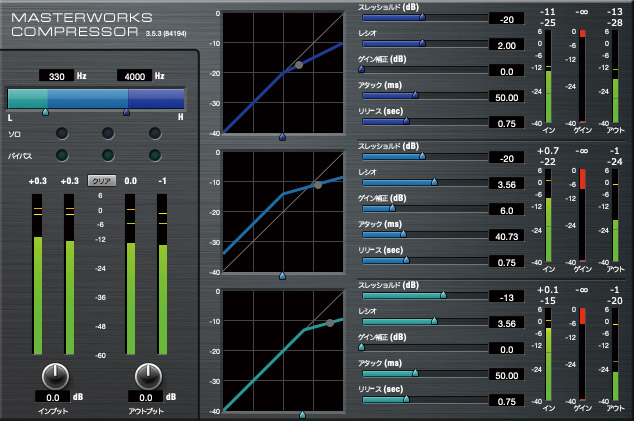Click the 330 Hz crossover frequency field

(57, 76)
